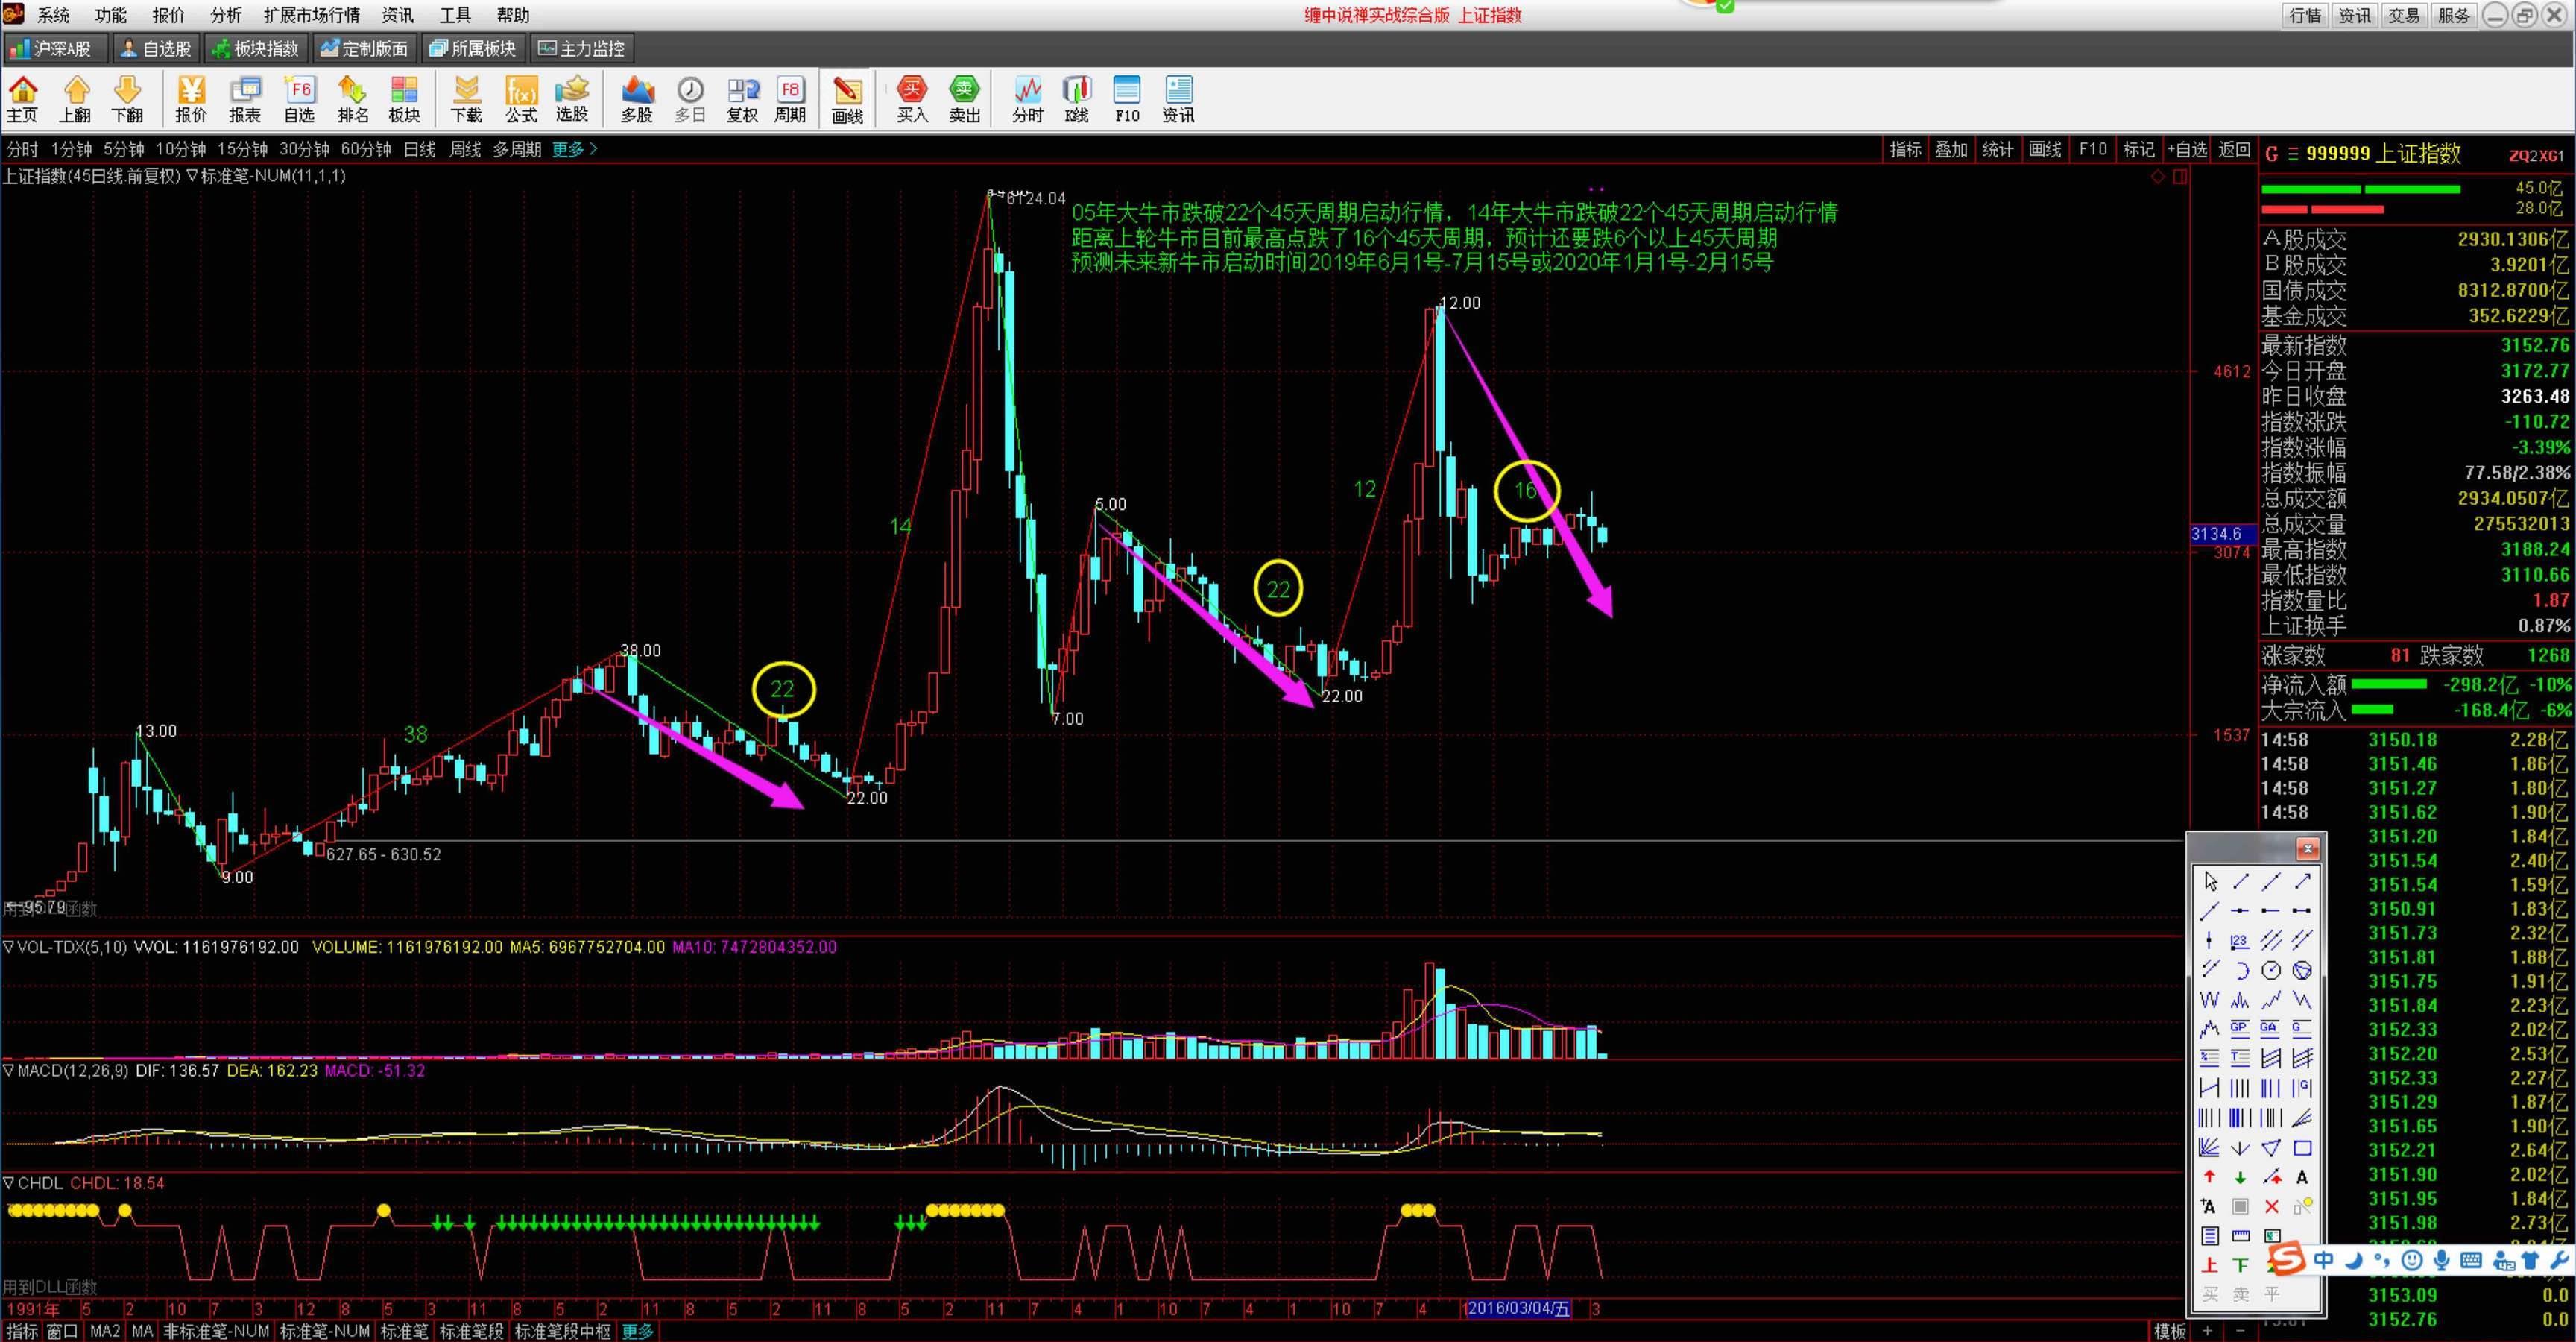The width and height of the screenshot is (2576, 1342).
Task: Select the 123 price-label line tool
Action: click(2241, 940)
